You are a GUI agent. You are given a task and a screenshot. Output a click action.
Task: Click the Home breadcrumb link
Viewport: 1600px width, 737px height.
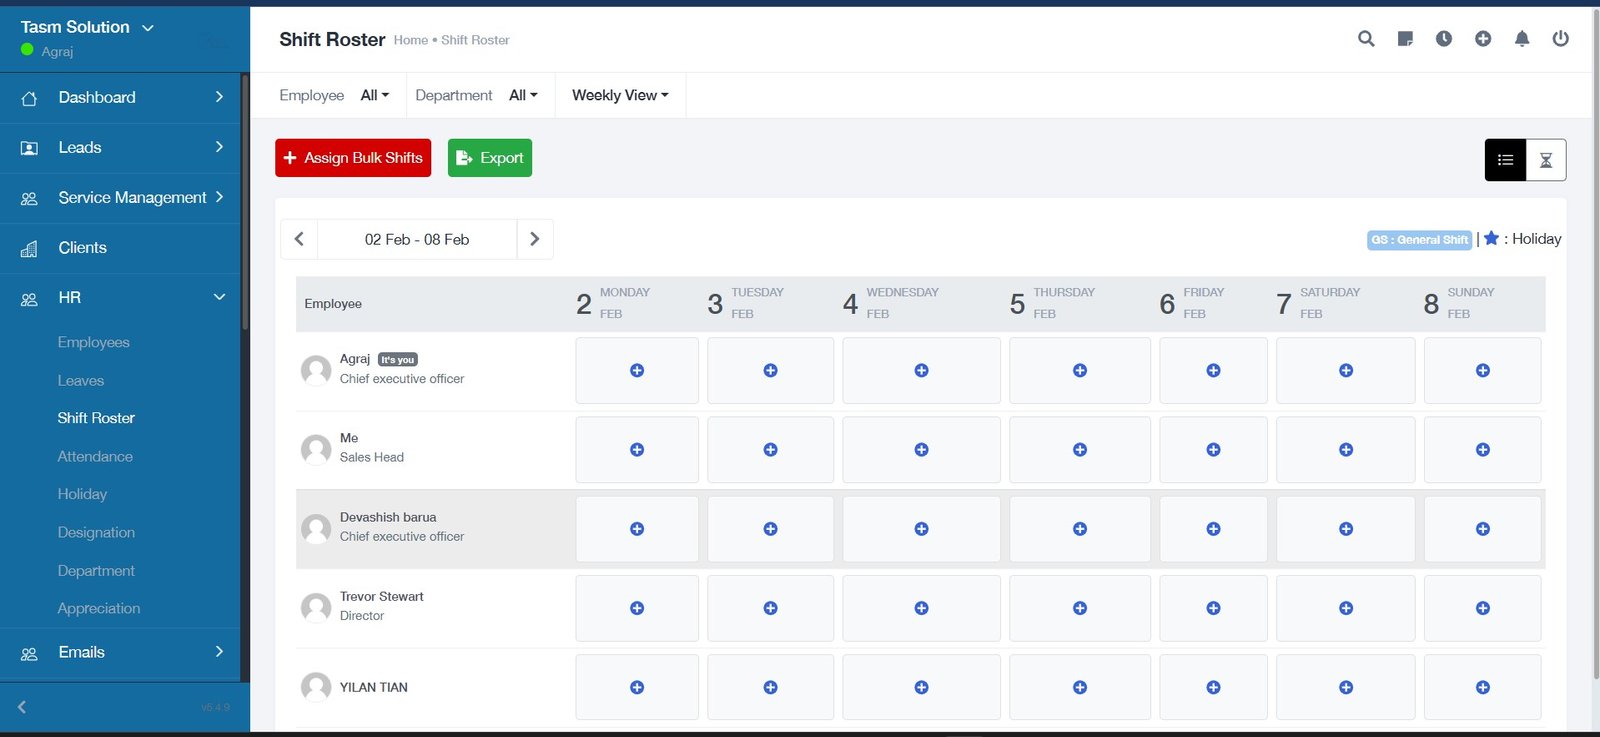coord(410,40)
